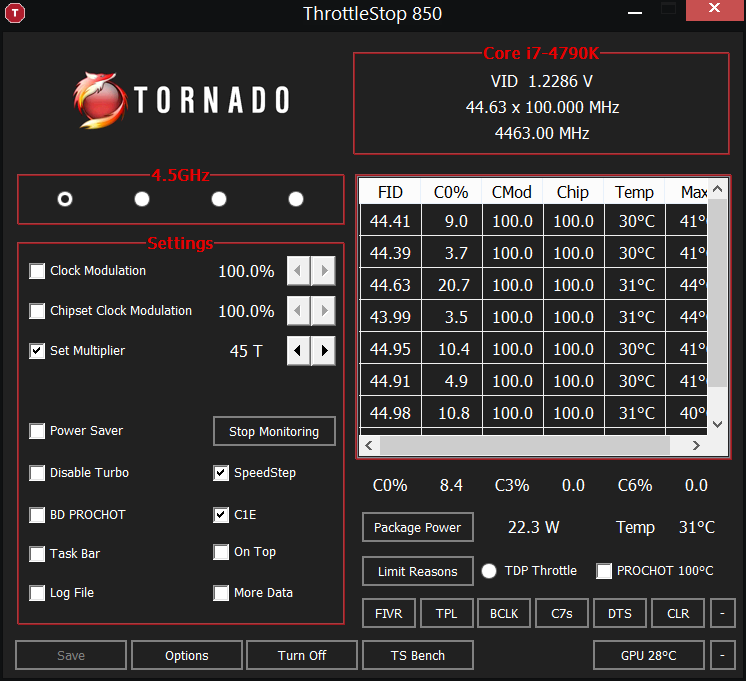Image resolution: width=746 pixels, height=681 pixels.
Task: Click the FID cell showing 43.99
Action: click(x=391, y=317)
